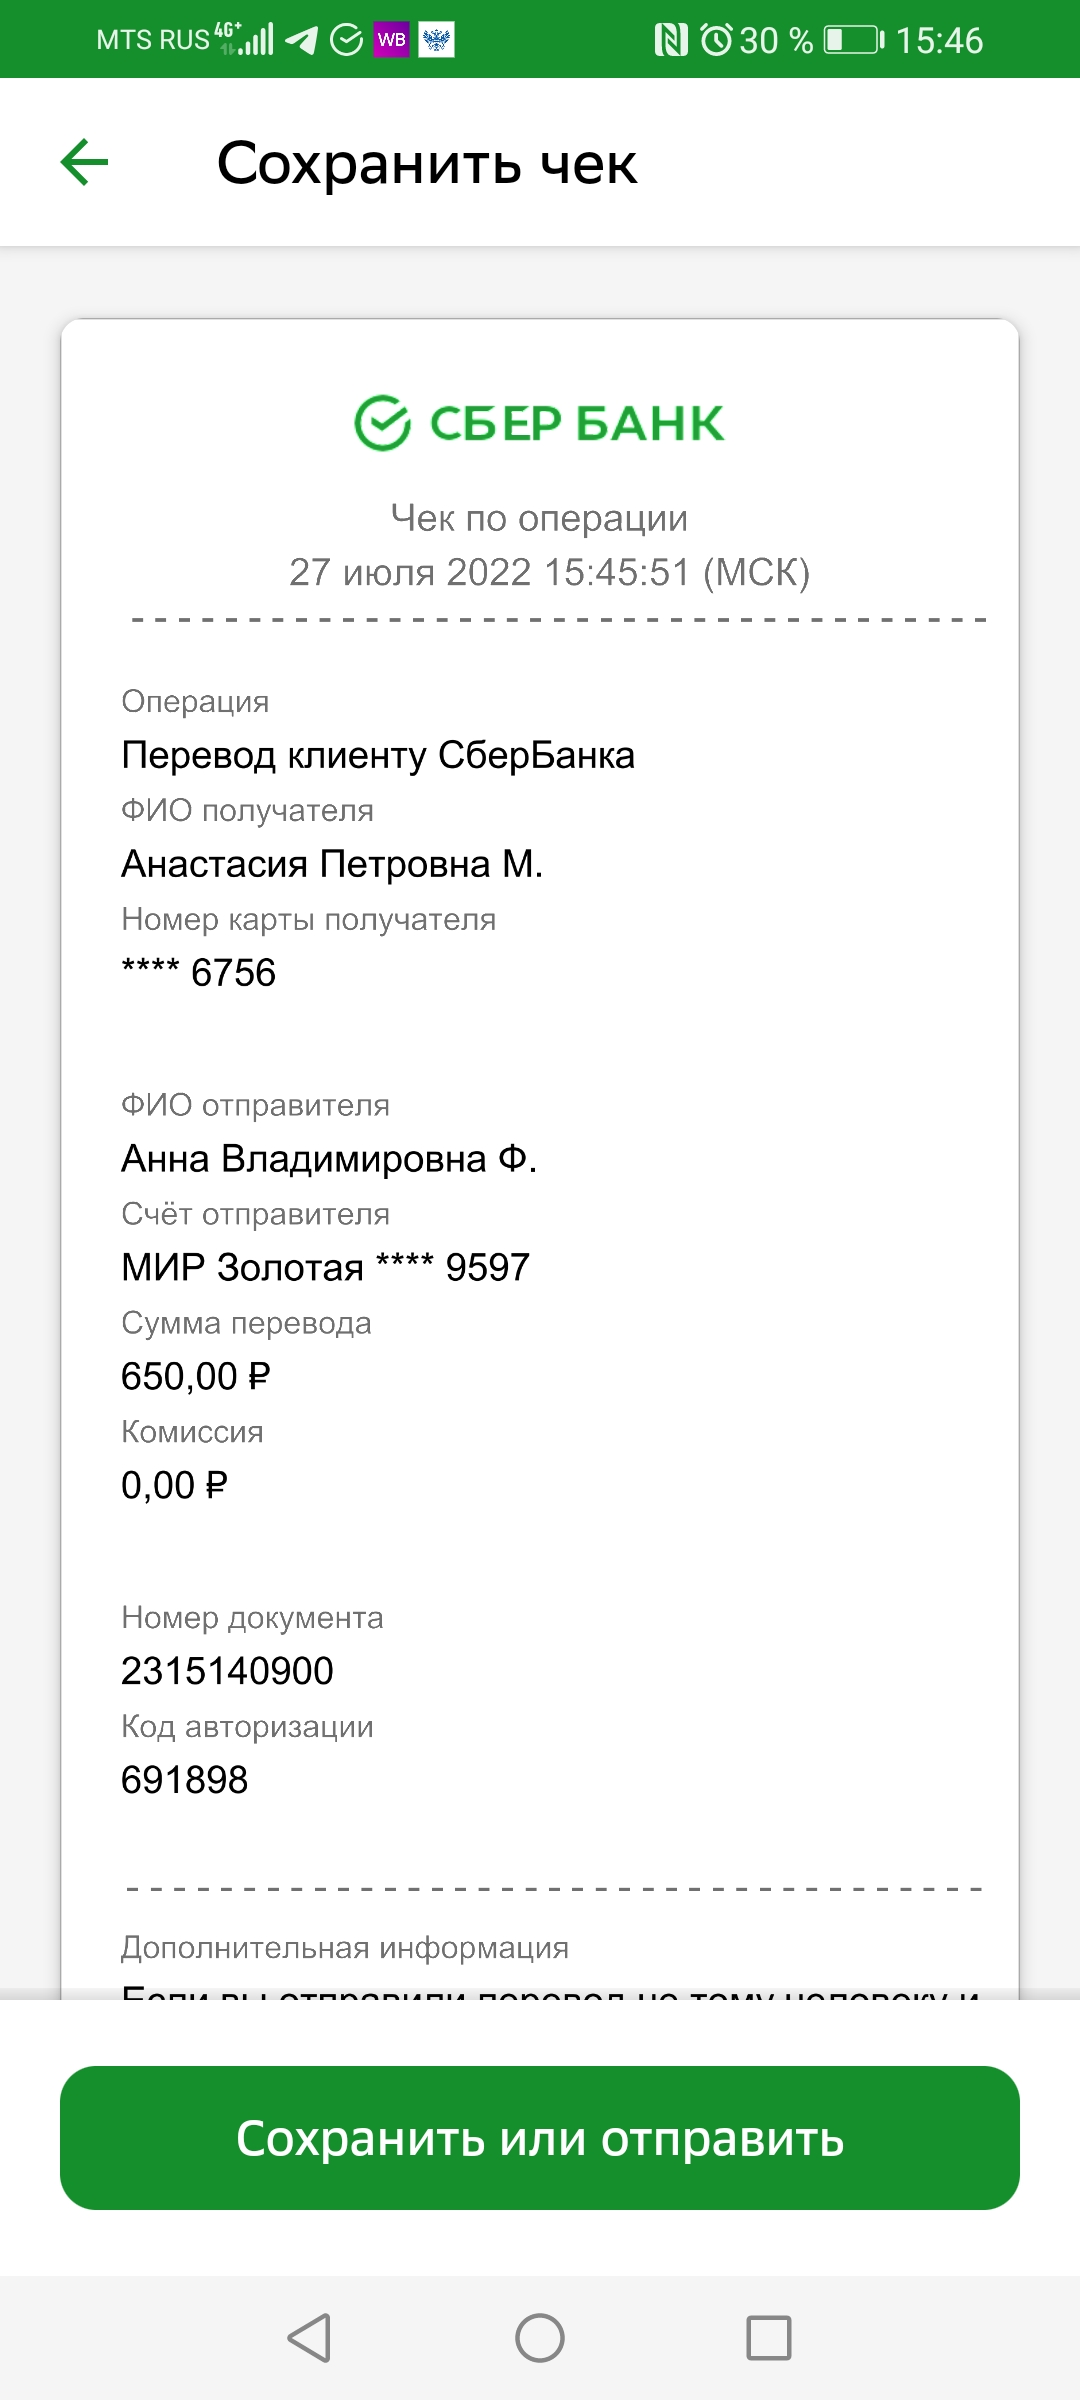Tap the green back arrow
Image resolution: width=1080 pixels, height=2400 pixels.
(x=84, y=163)
